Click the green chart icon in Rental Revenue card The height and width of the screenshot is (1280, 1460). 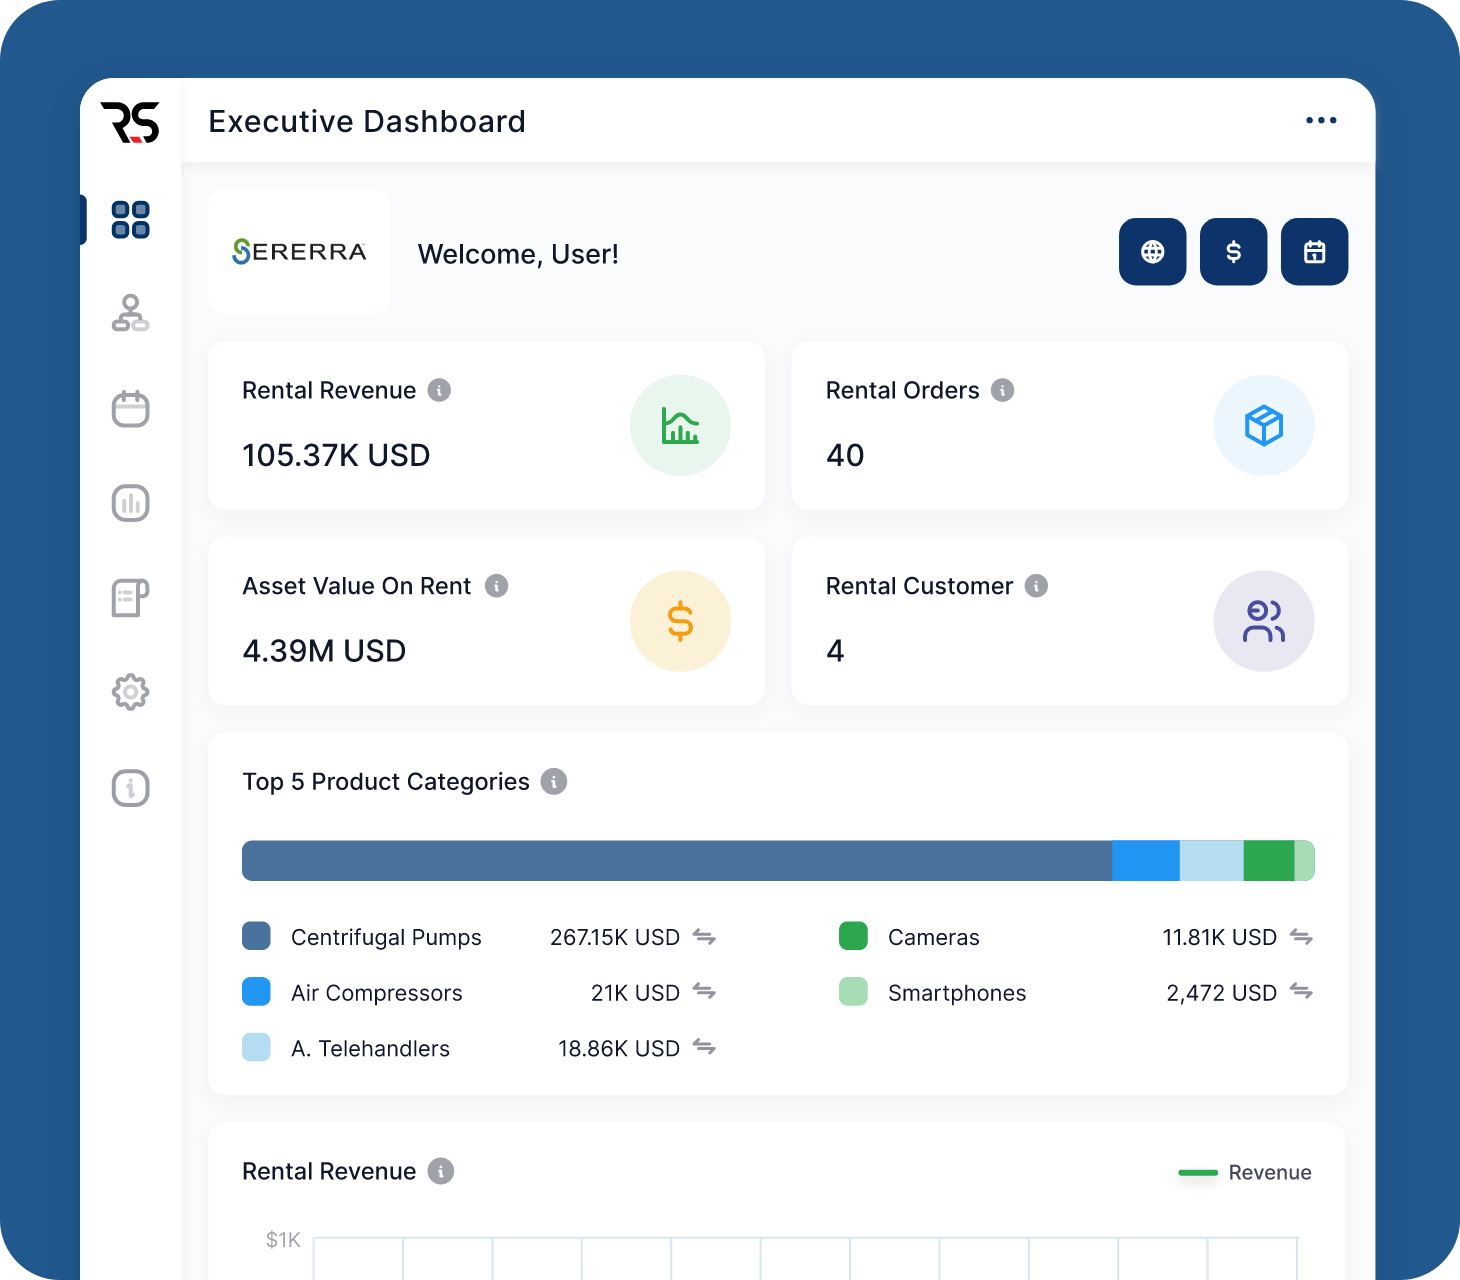point(680,425)
